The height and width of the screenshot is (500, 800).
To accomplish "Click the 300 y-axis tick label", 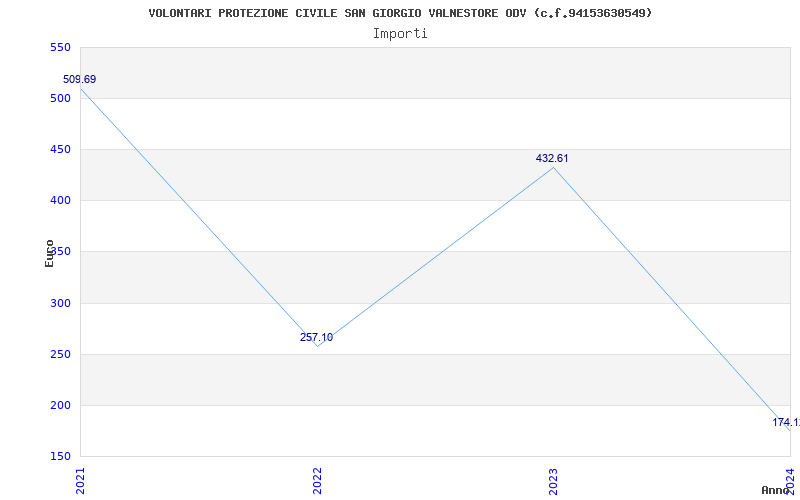I will [x=60, y=304].
